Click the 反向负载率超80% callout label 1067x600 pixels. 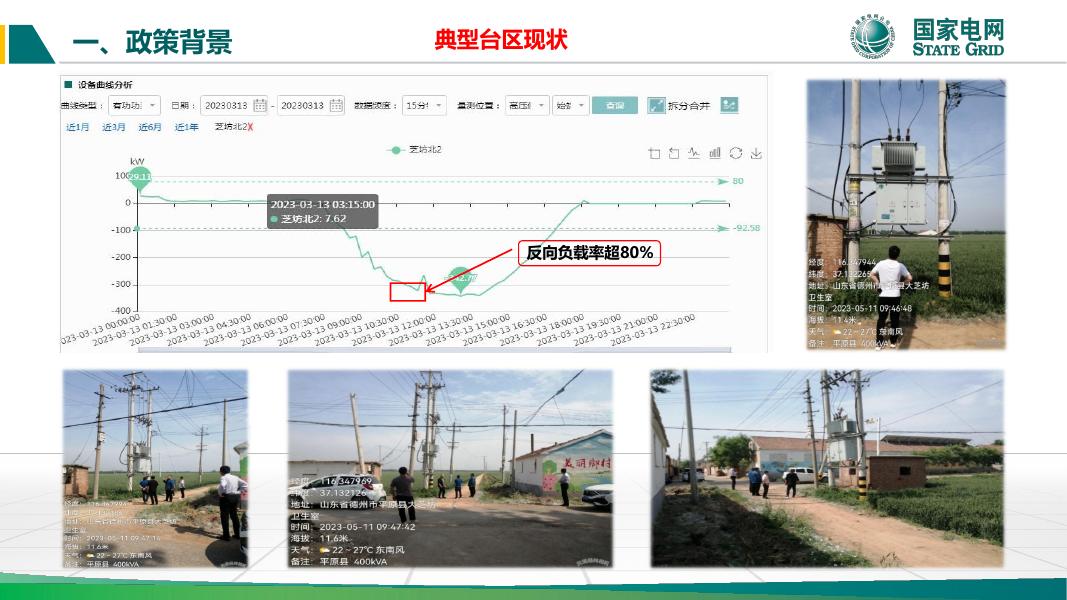[589, 253]
